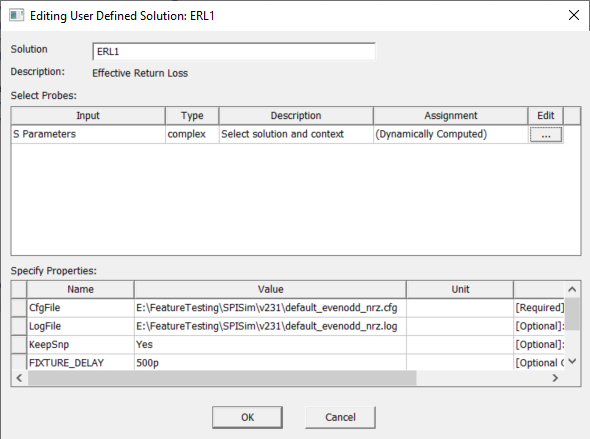Edit the LogFile value ending in nrz.log

coord(270,326)
